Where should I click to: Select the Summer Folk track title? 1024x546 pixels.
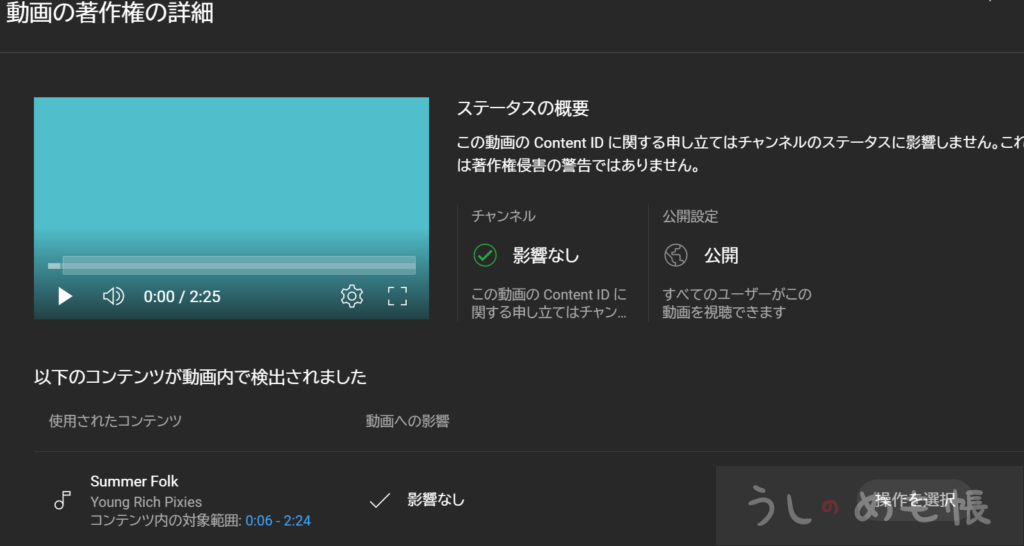[134, 481]
